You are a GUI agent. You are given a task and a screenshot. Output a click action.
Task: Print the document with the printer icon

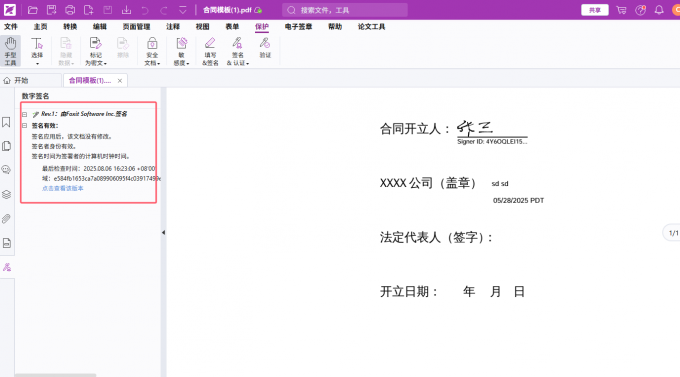click(x=70, y=10)
